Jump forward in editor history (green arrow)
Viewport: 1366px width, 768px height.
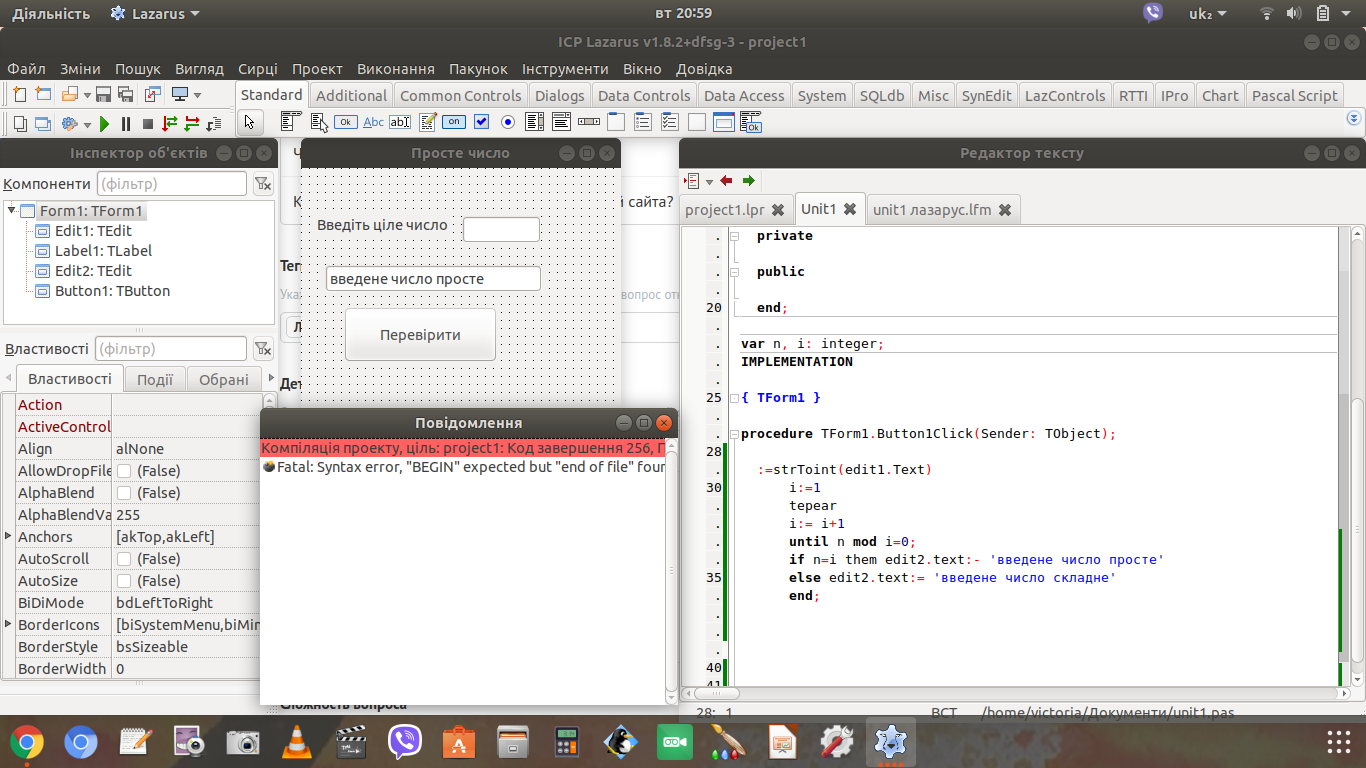[748, 181]
